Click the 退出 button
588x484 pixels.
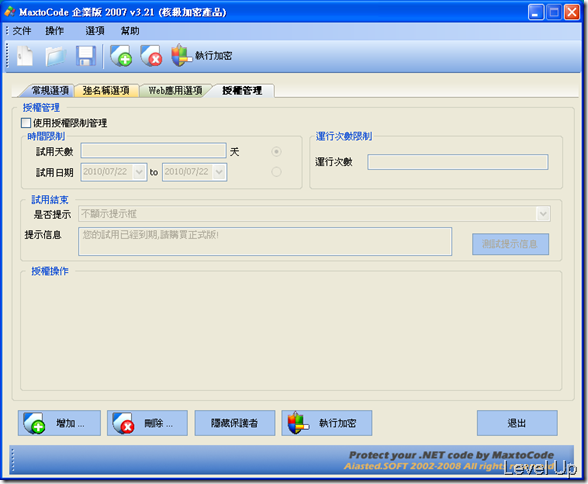tap(517, 423)
